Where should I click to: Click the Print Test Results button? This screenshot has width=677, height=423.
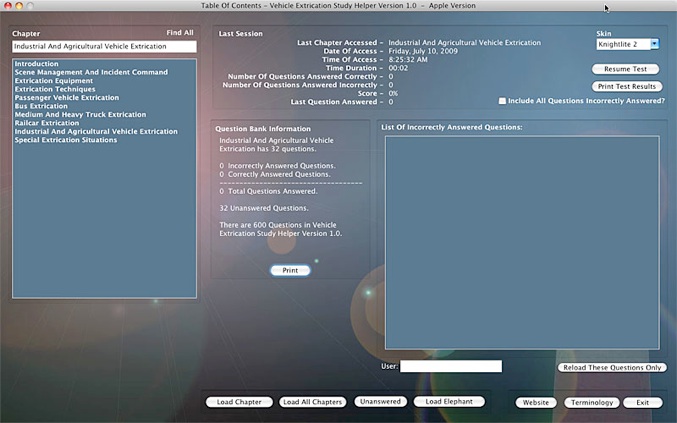(626, 86)
